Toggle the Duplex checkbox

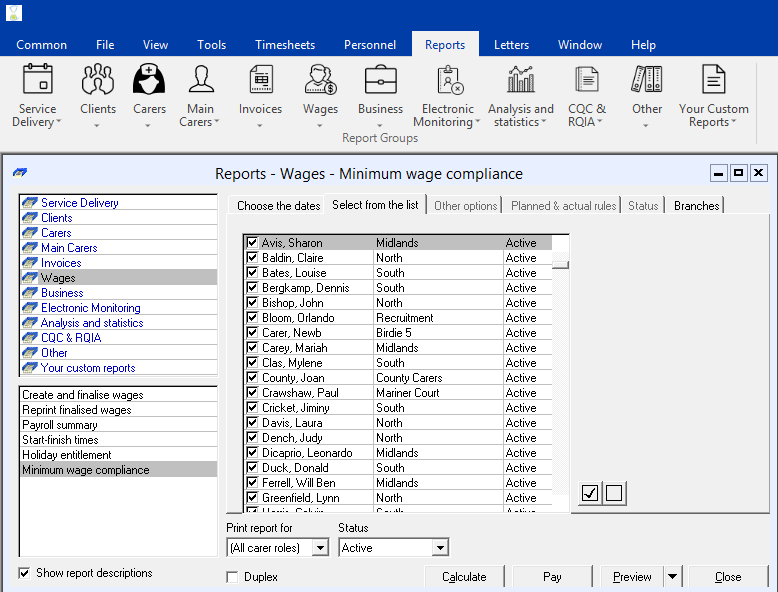click(233, 577)
